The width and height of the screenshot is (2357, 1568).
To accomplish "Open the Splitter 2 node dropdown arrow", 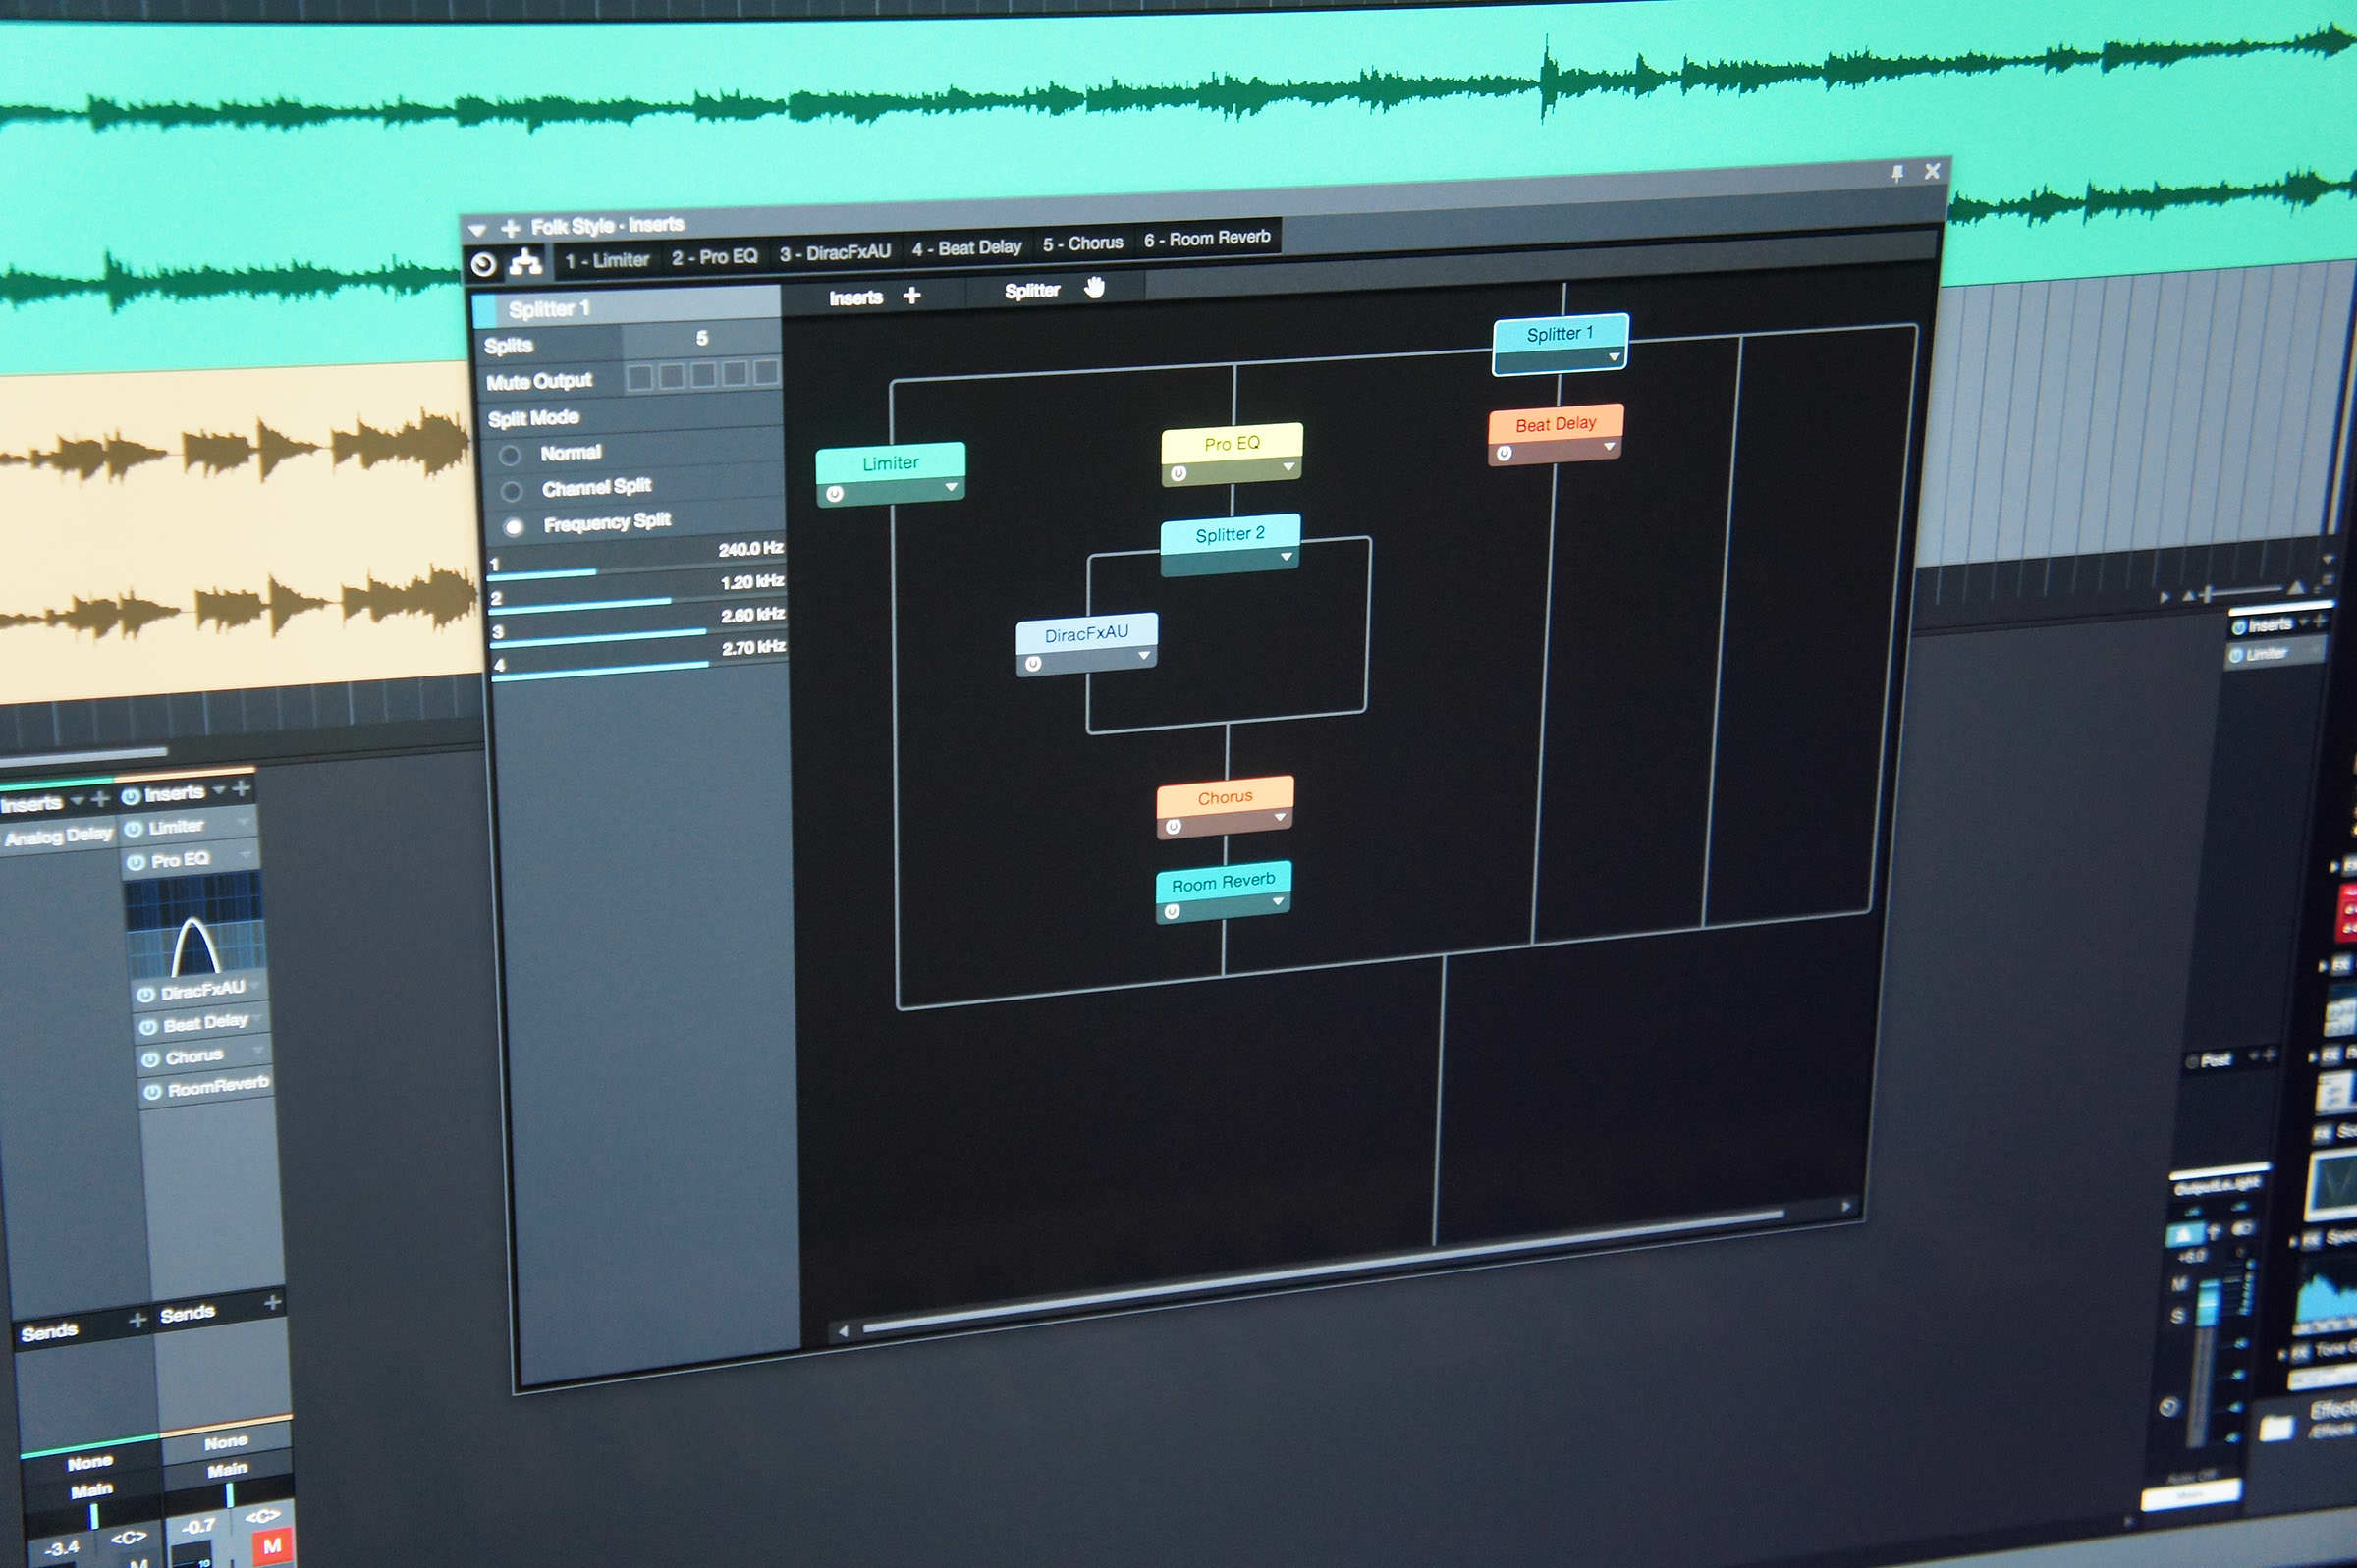I will 1286,556.
